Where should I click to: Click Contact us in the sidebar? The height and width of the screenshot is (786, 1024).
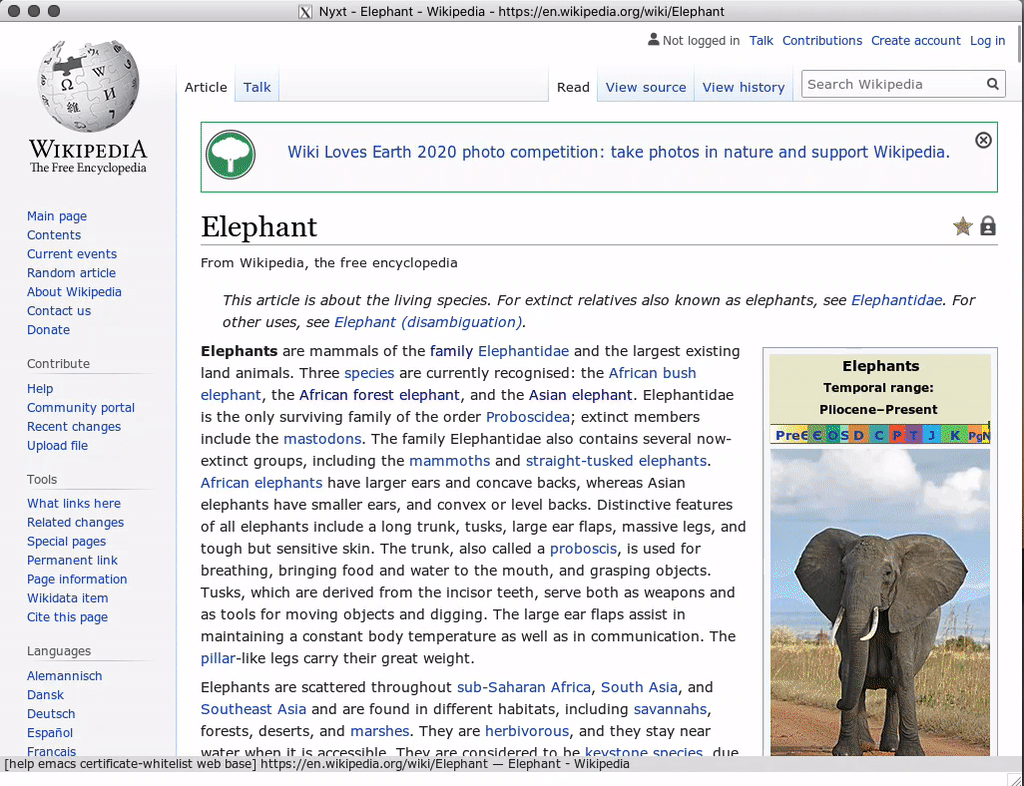59,311
